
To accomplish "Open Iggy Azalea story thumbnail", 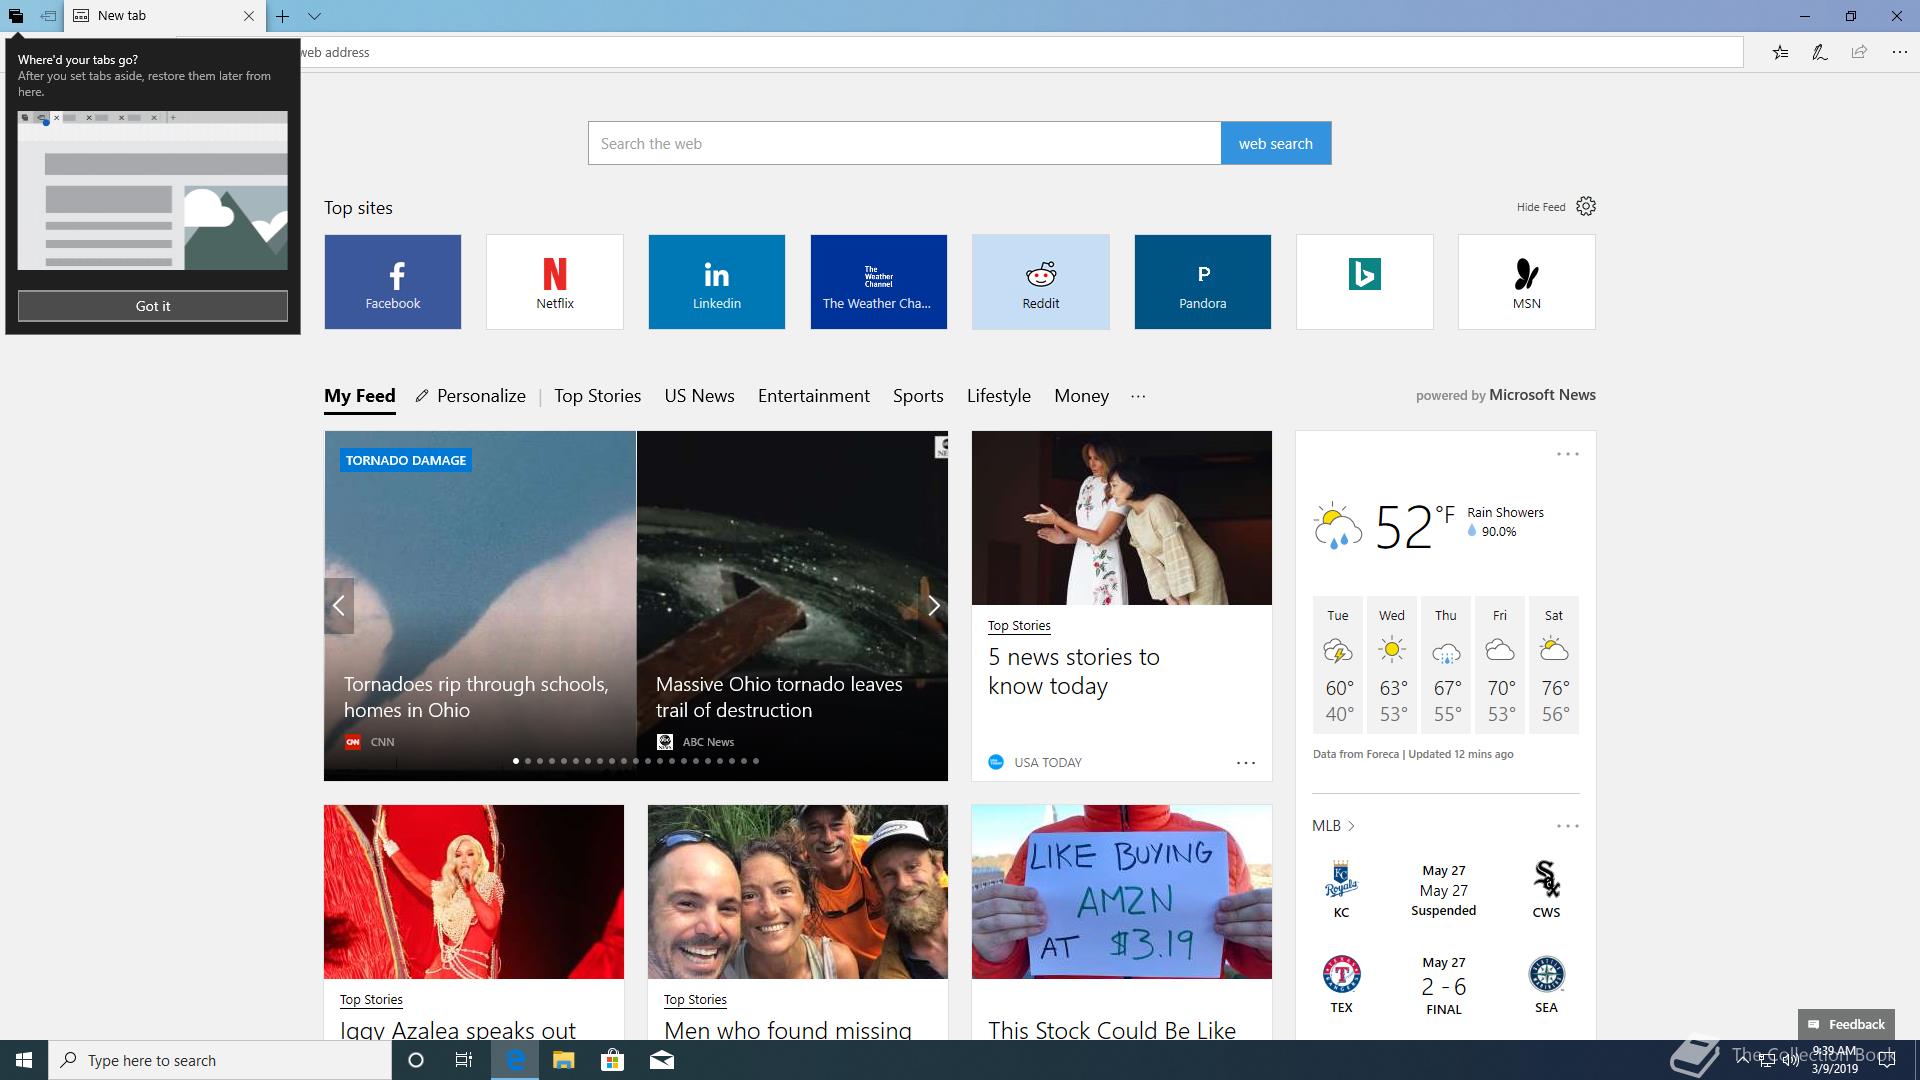I will [474, 892].
